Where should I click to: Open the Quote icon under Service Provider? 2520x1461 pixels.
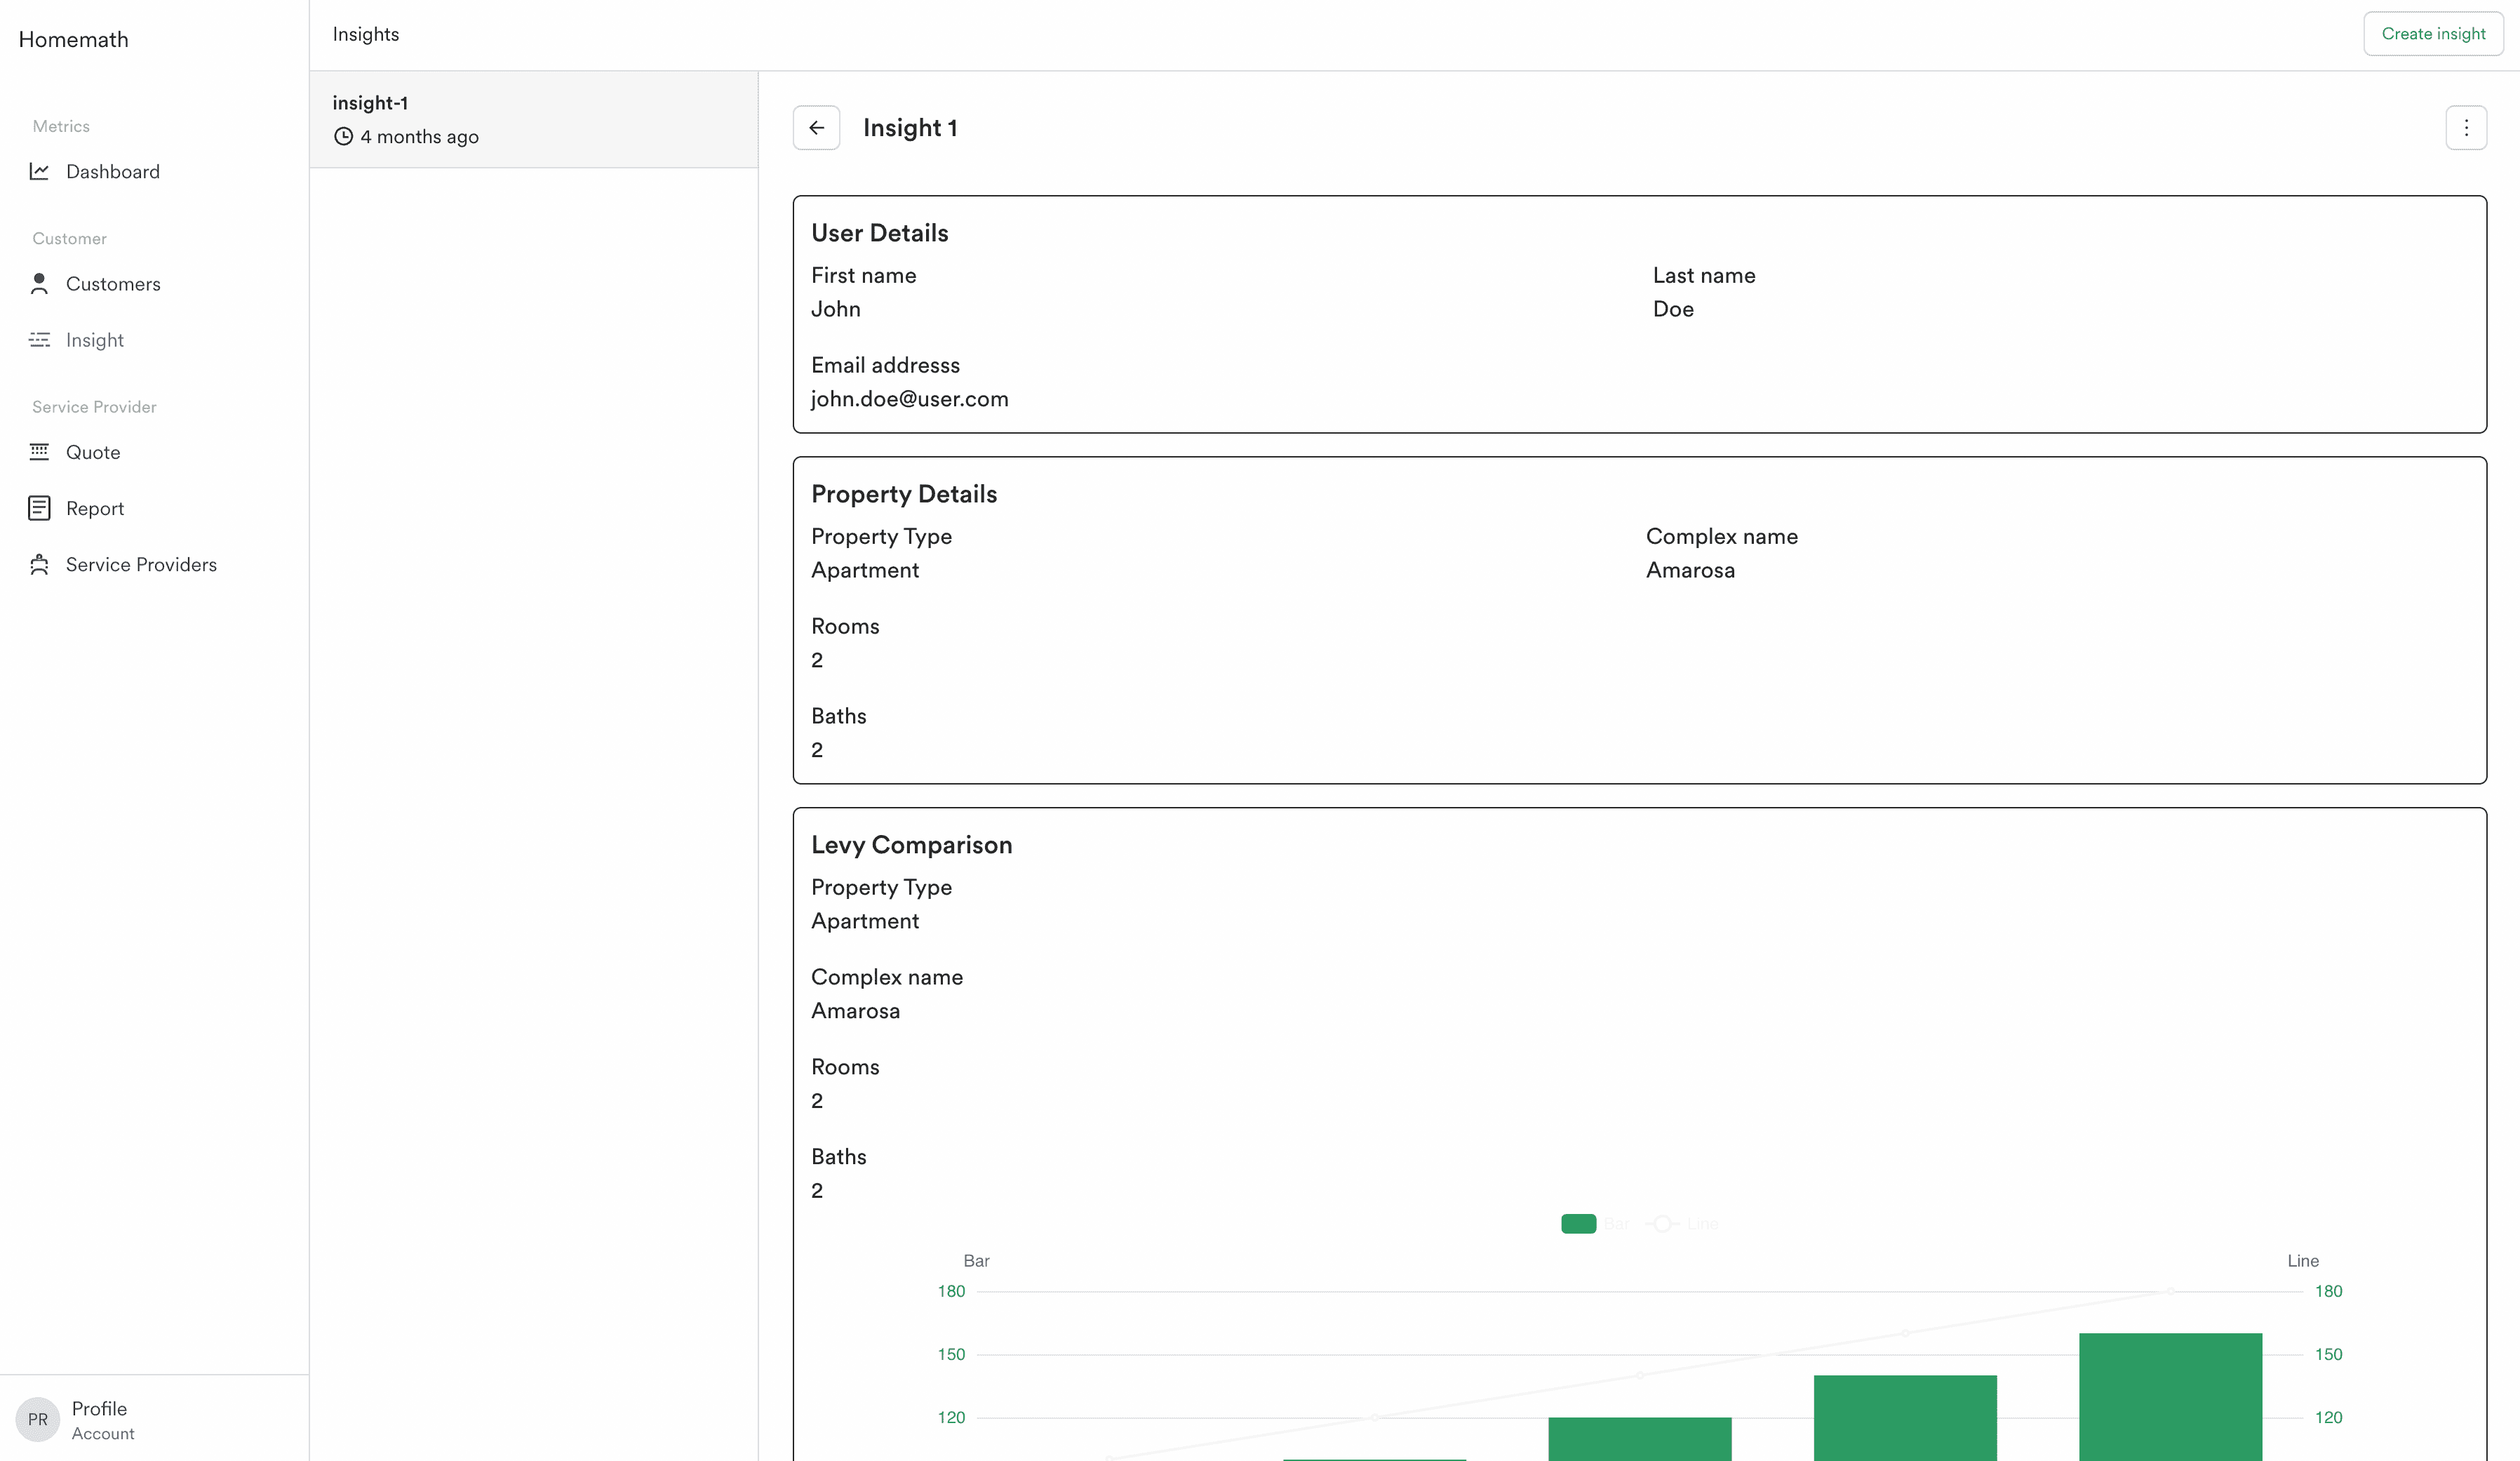40,451
